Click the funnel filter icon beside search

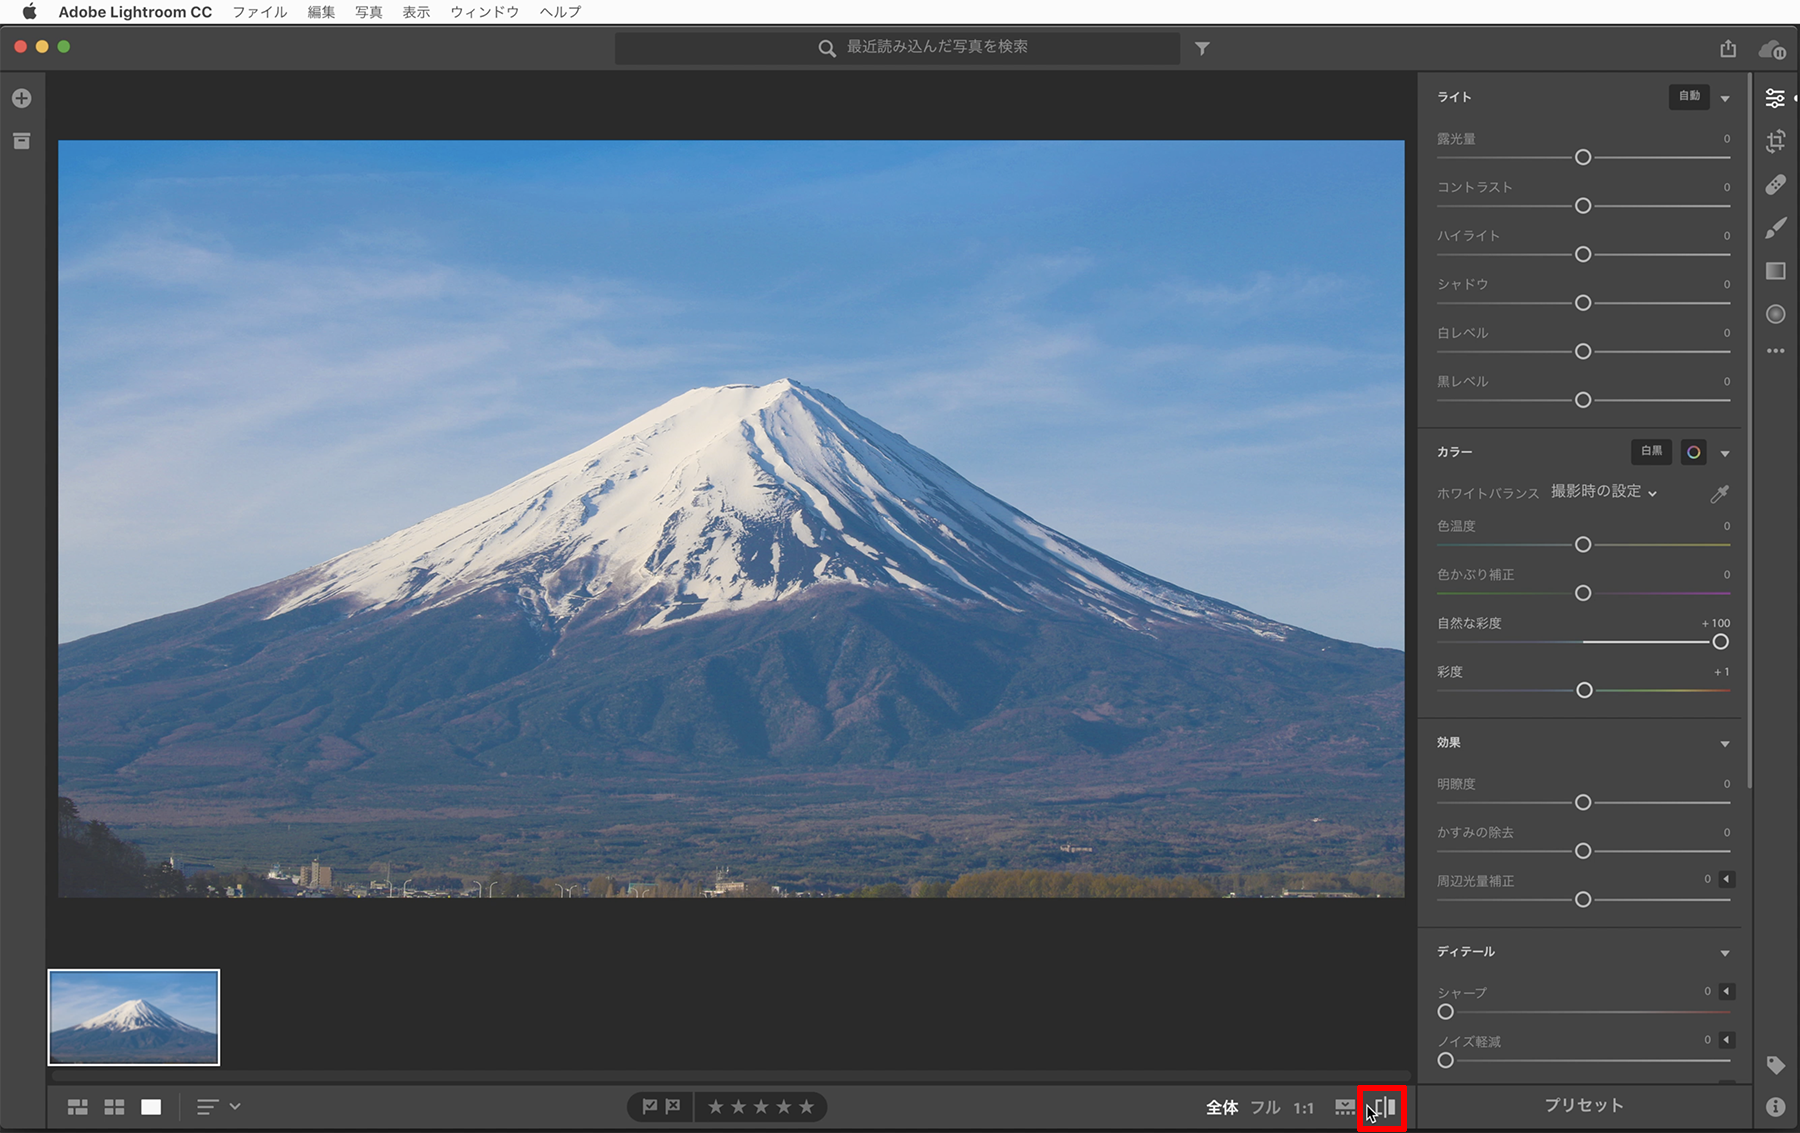click(x=1202, y=48)
